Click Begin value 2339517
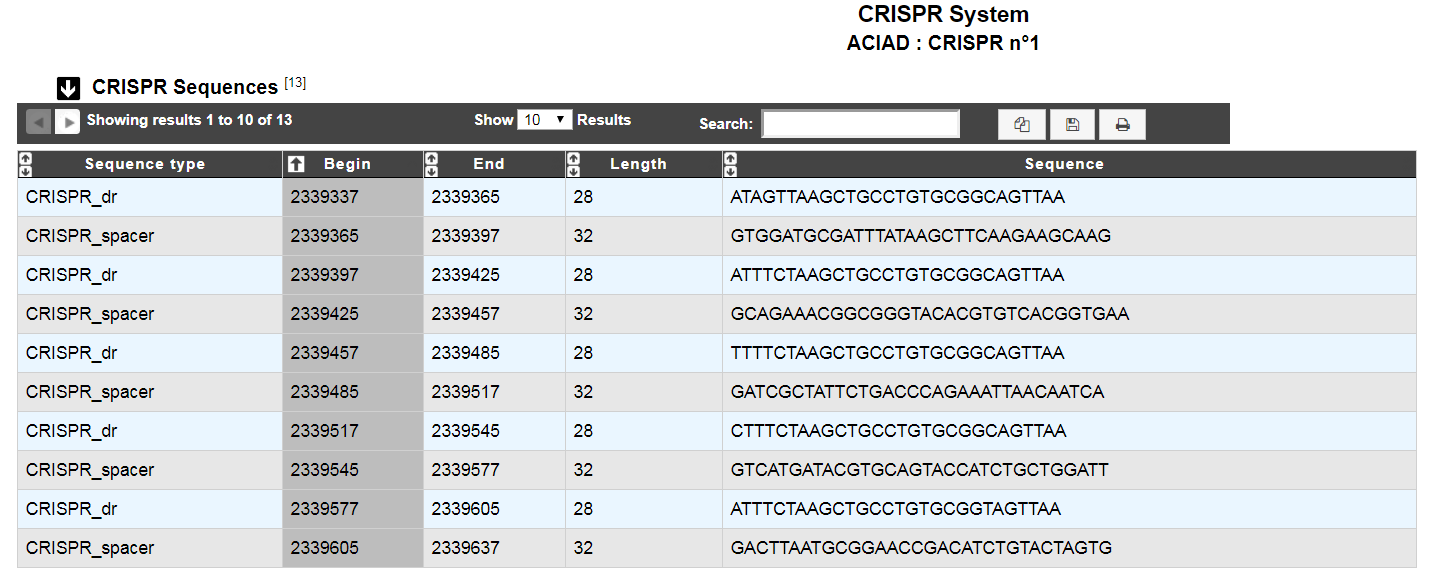The width and height of the screenshot is (1430, 572). coord(324,431)
